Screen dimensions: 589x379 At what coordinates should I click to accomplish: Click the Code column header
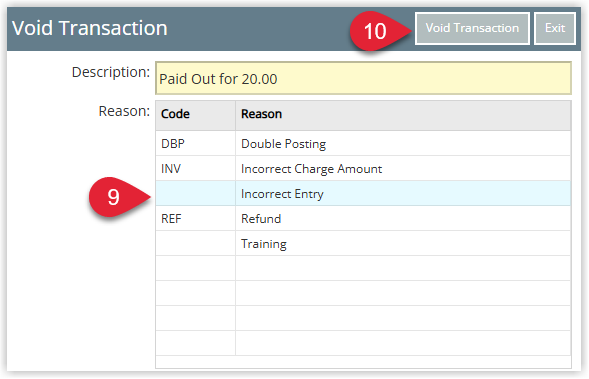pos(196,114)
